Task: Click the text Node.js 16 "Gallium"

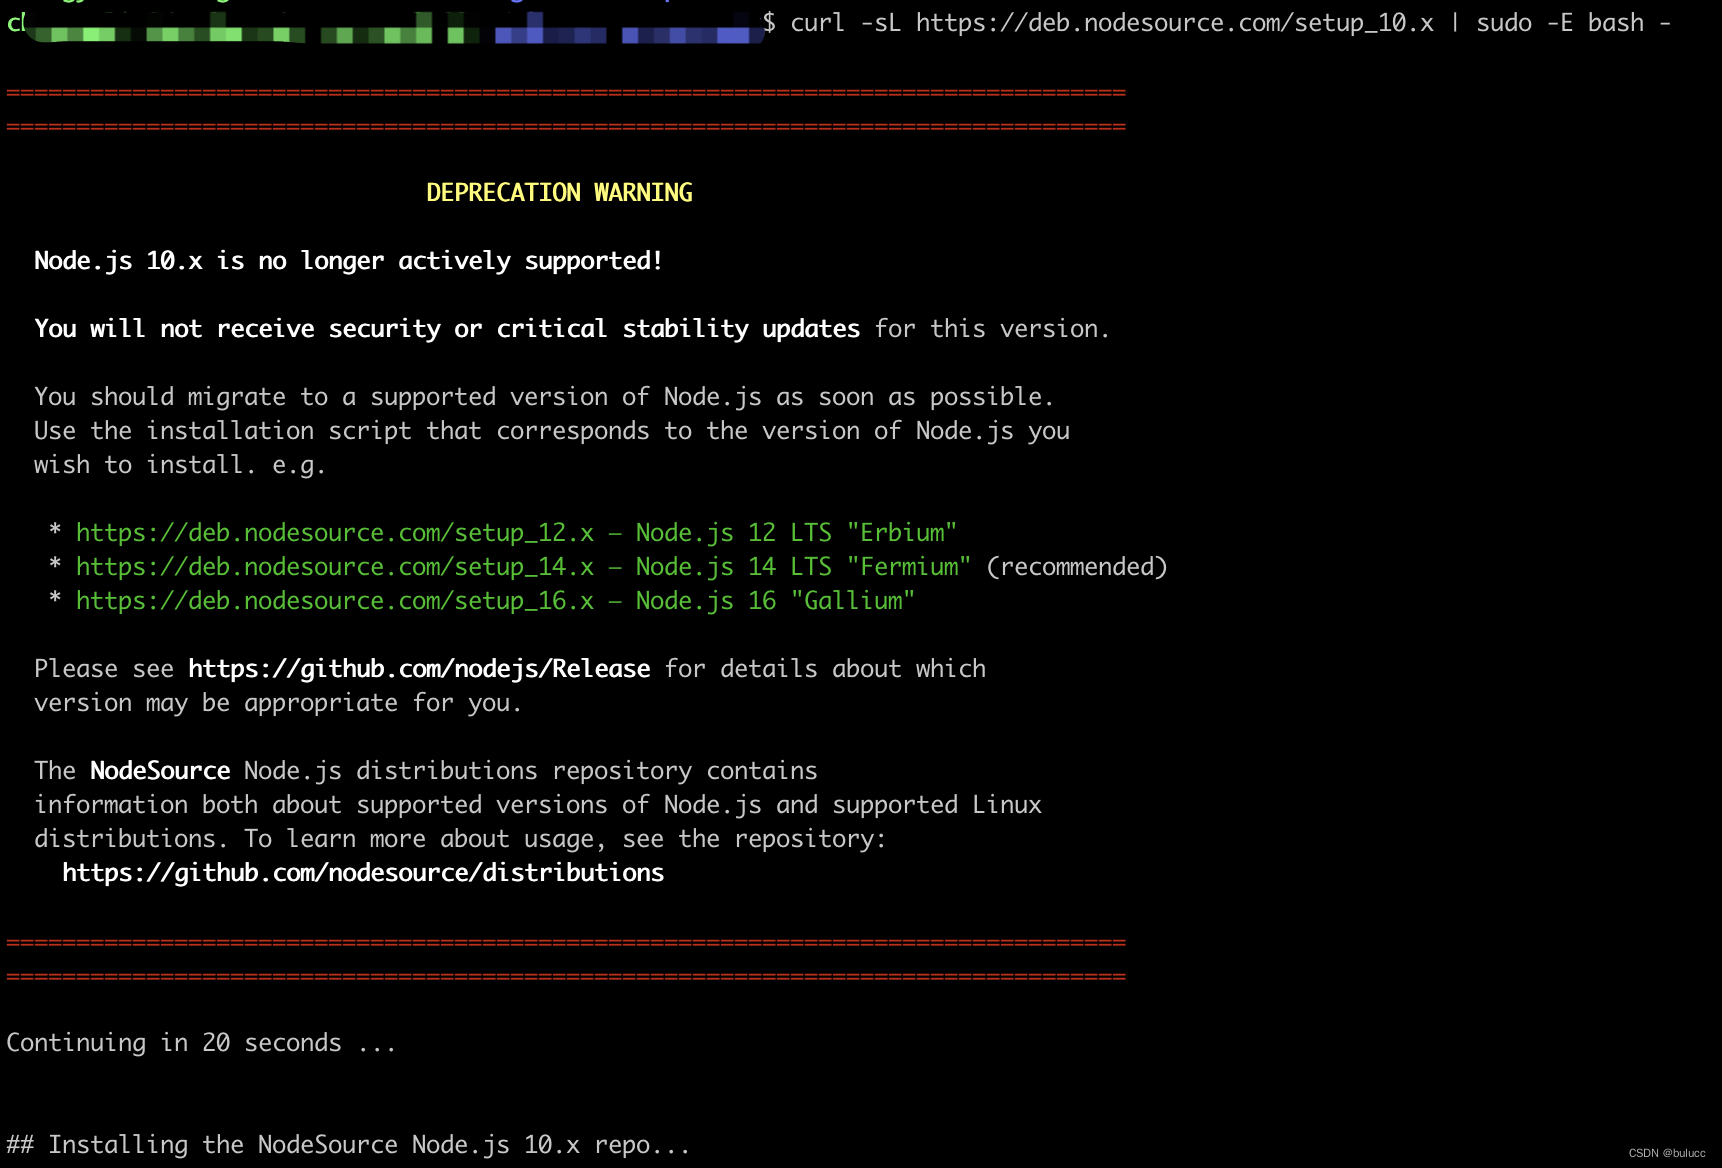Action: [x=776, y=601]
